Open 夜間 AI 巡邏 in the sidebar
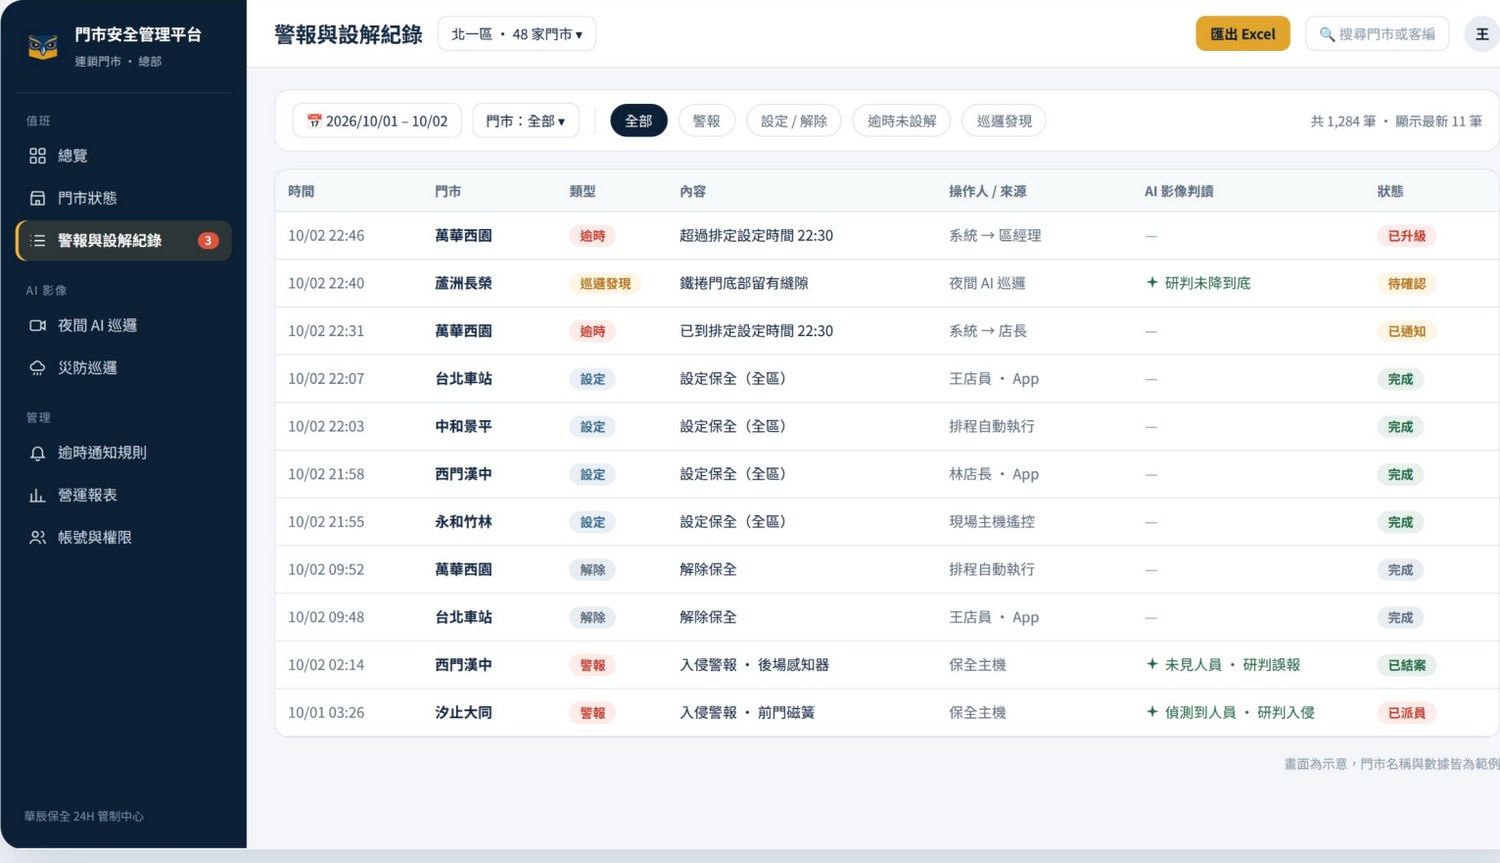This screenshot has width=1500, height=863. [124, 326]
